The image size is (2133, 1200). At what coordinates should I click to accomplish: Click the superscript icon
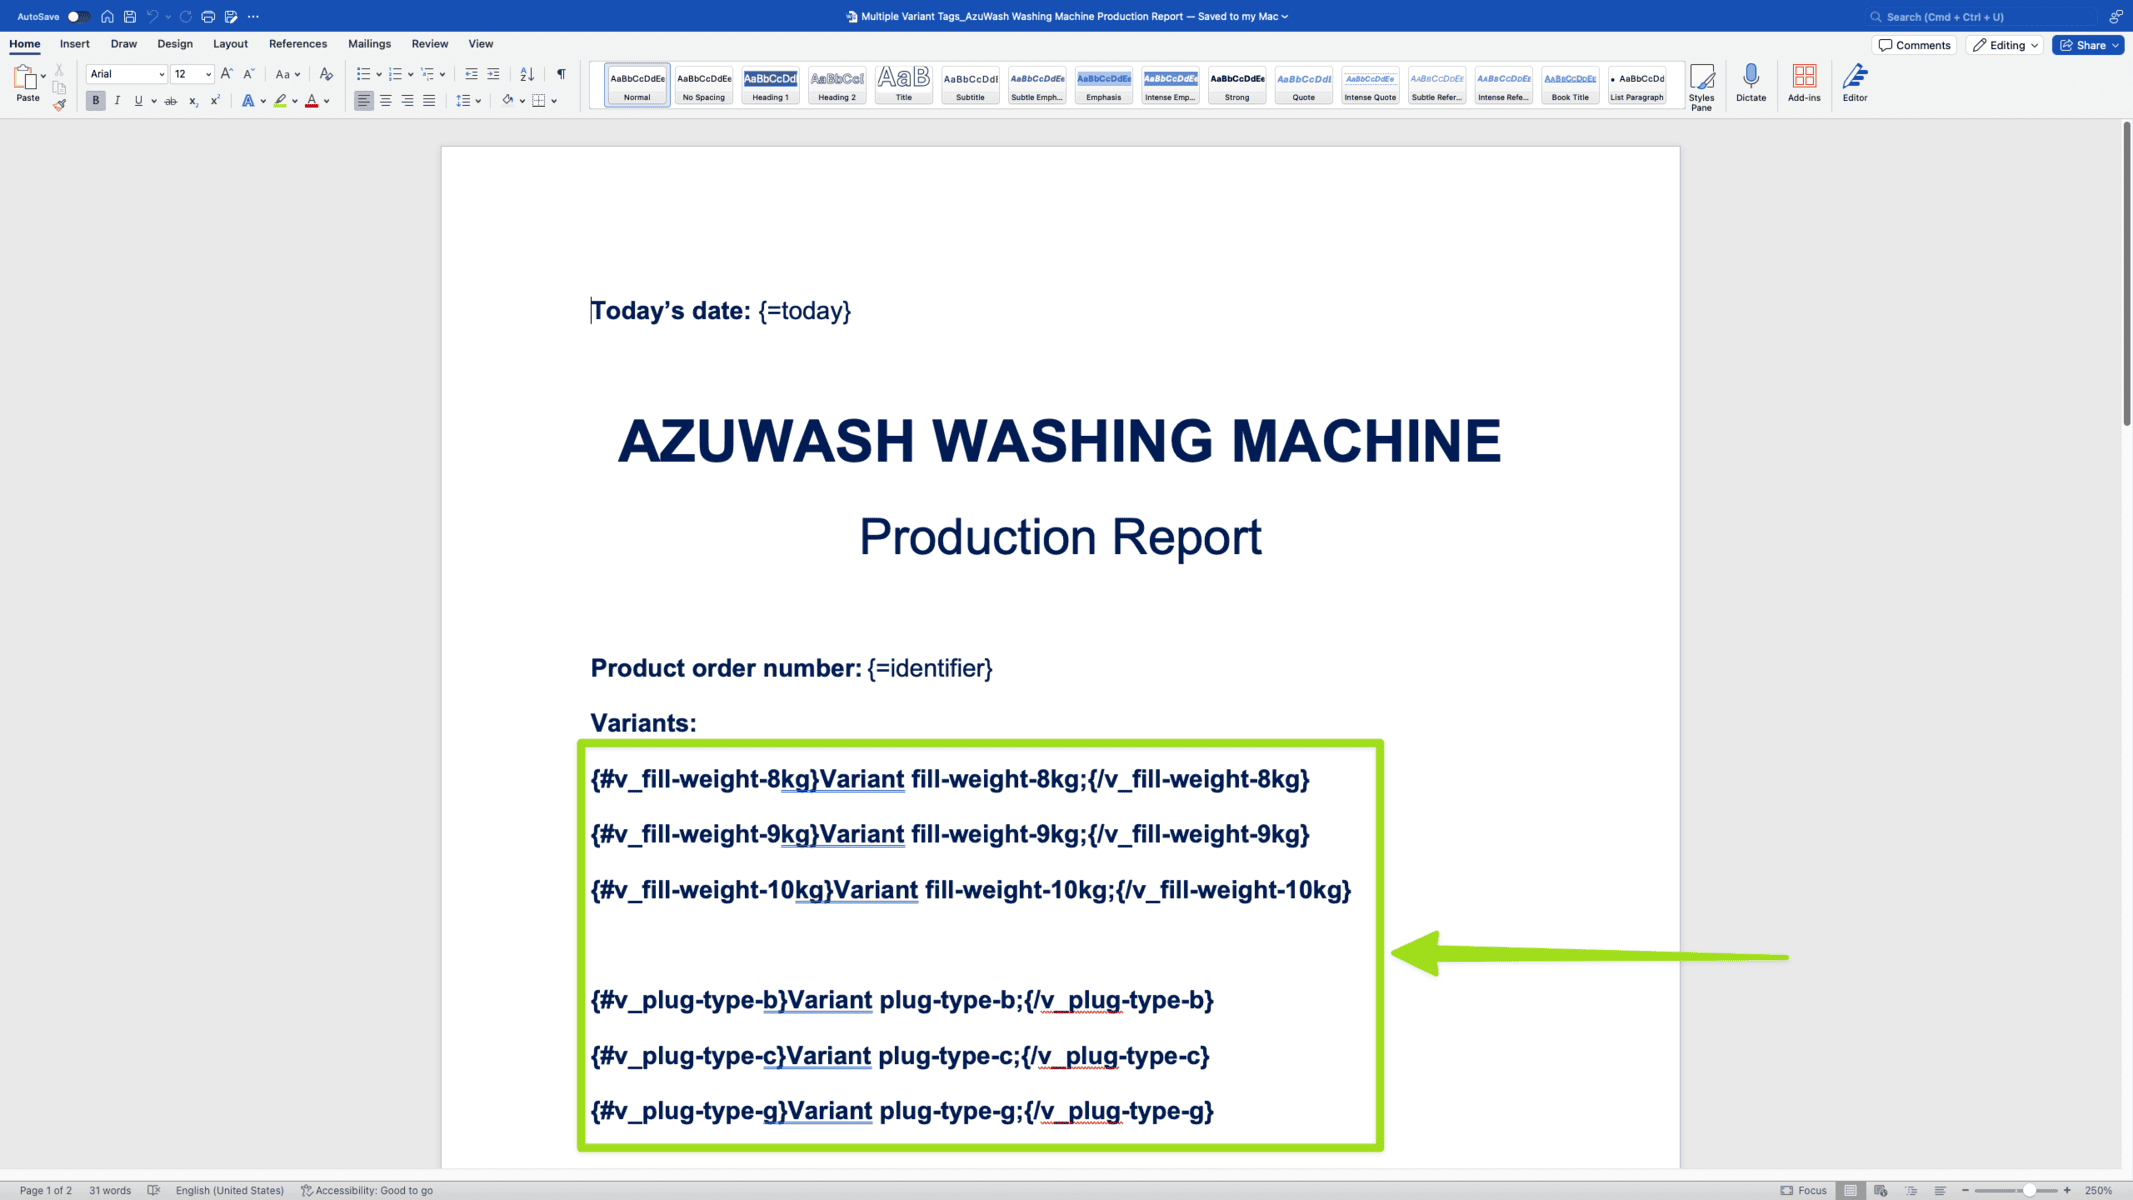click(215, 101)
